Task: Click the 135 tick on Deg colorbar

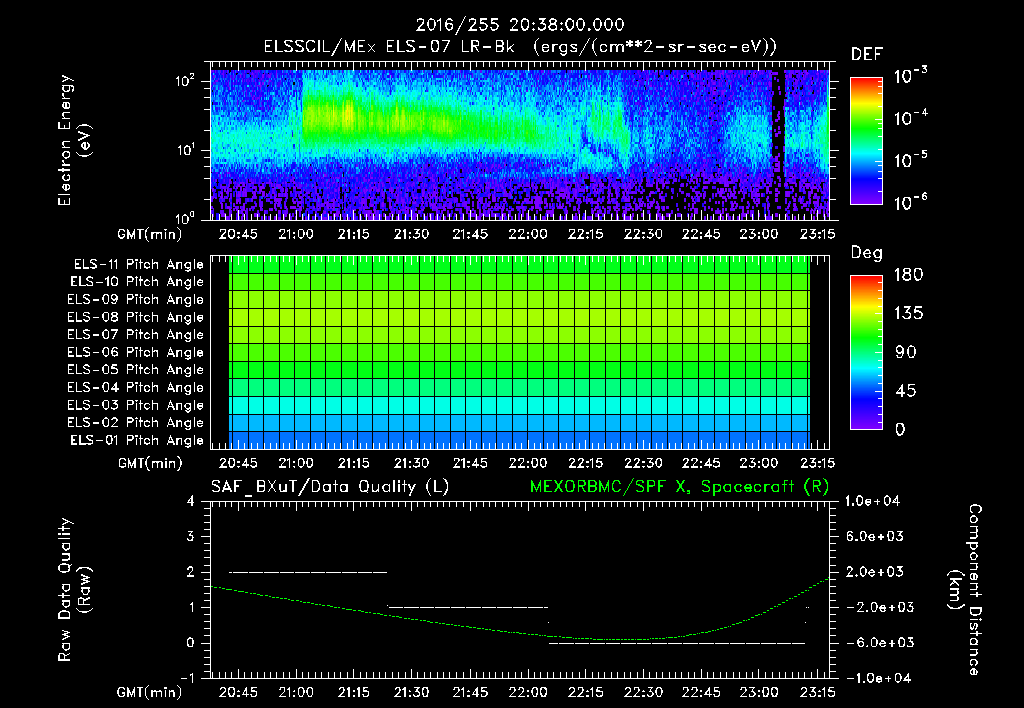Action: [x=908, y=313]
